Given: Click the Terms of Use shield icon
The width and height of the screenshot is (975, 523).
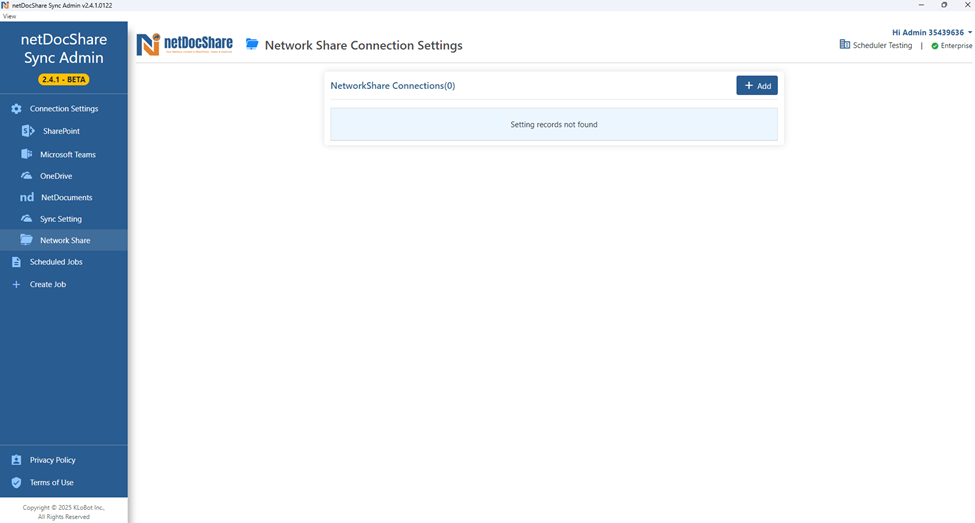Looking at the screenshot, I should click(x=16, y=483).
